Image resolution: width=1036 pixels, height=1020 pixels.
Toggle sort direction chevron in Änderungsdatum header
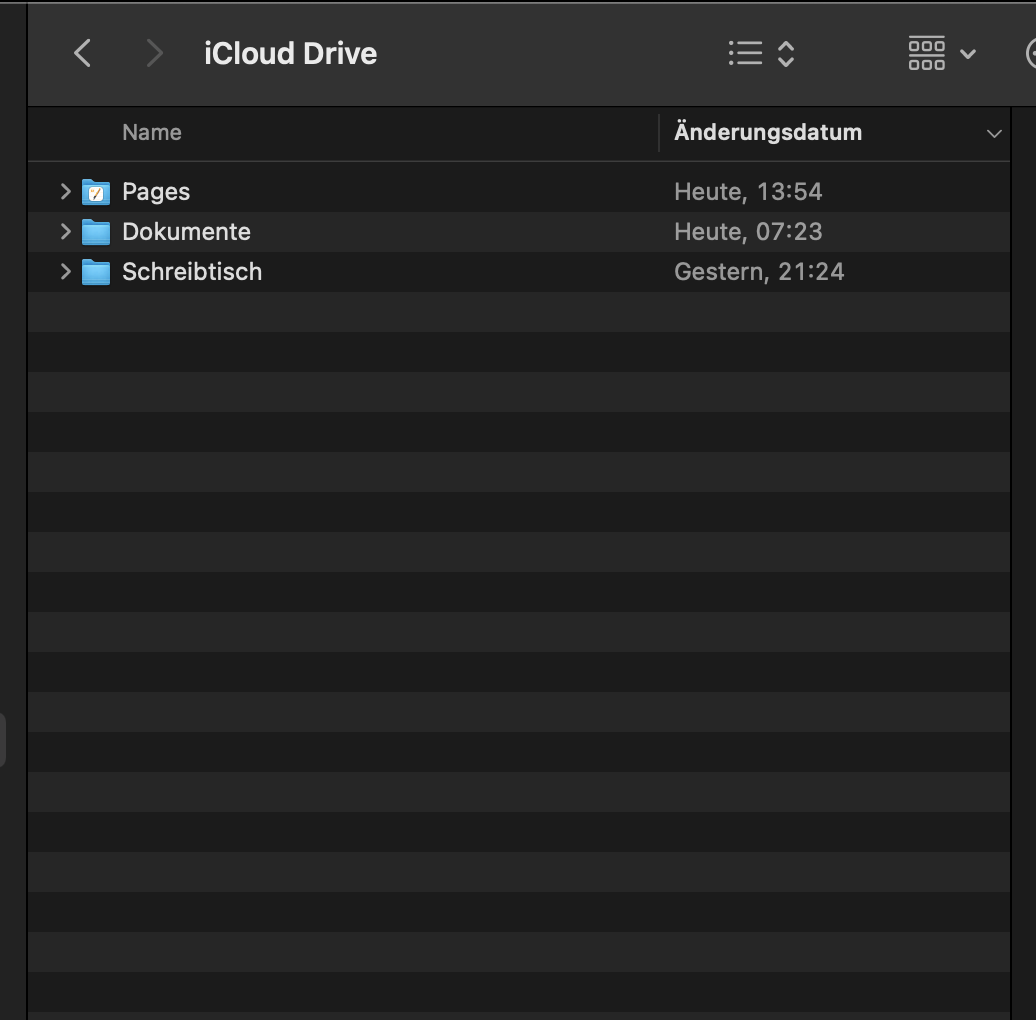click(x=993, y=133)
